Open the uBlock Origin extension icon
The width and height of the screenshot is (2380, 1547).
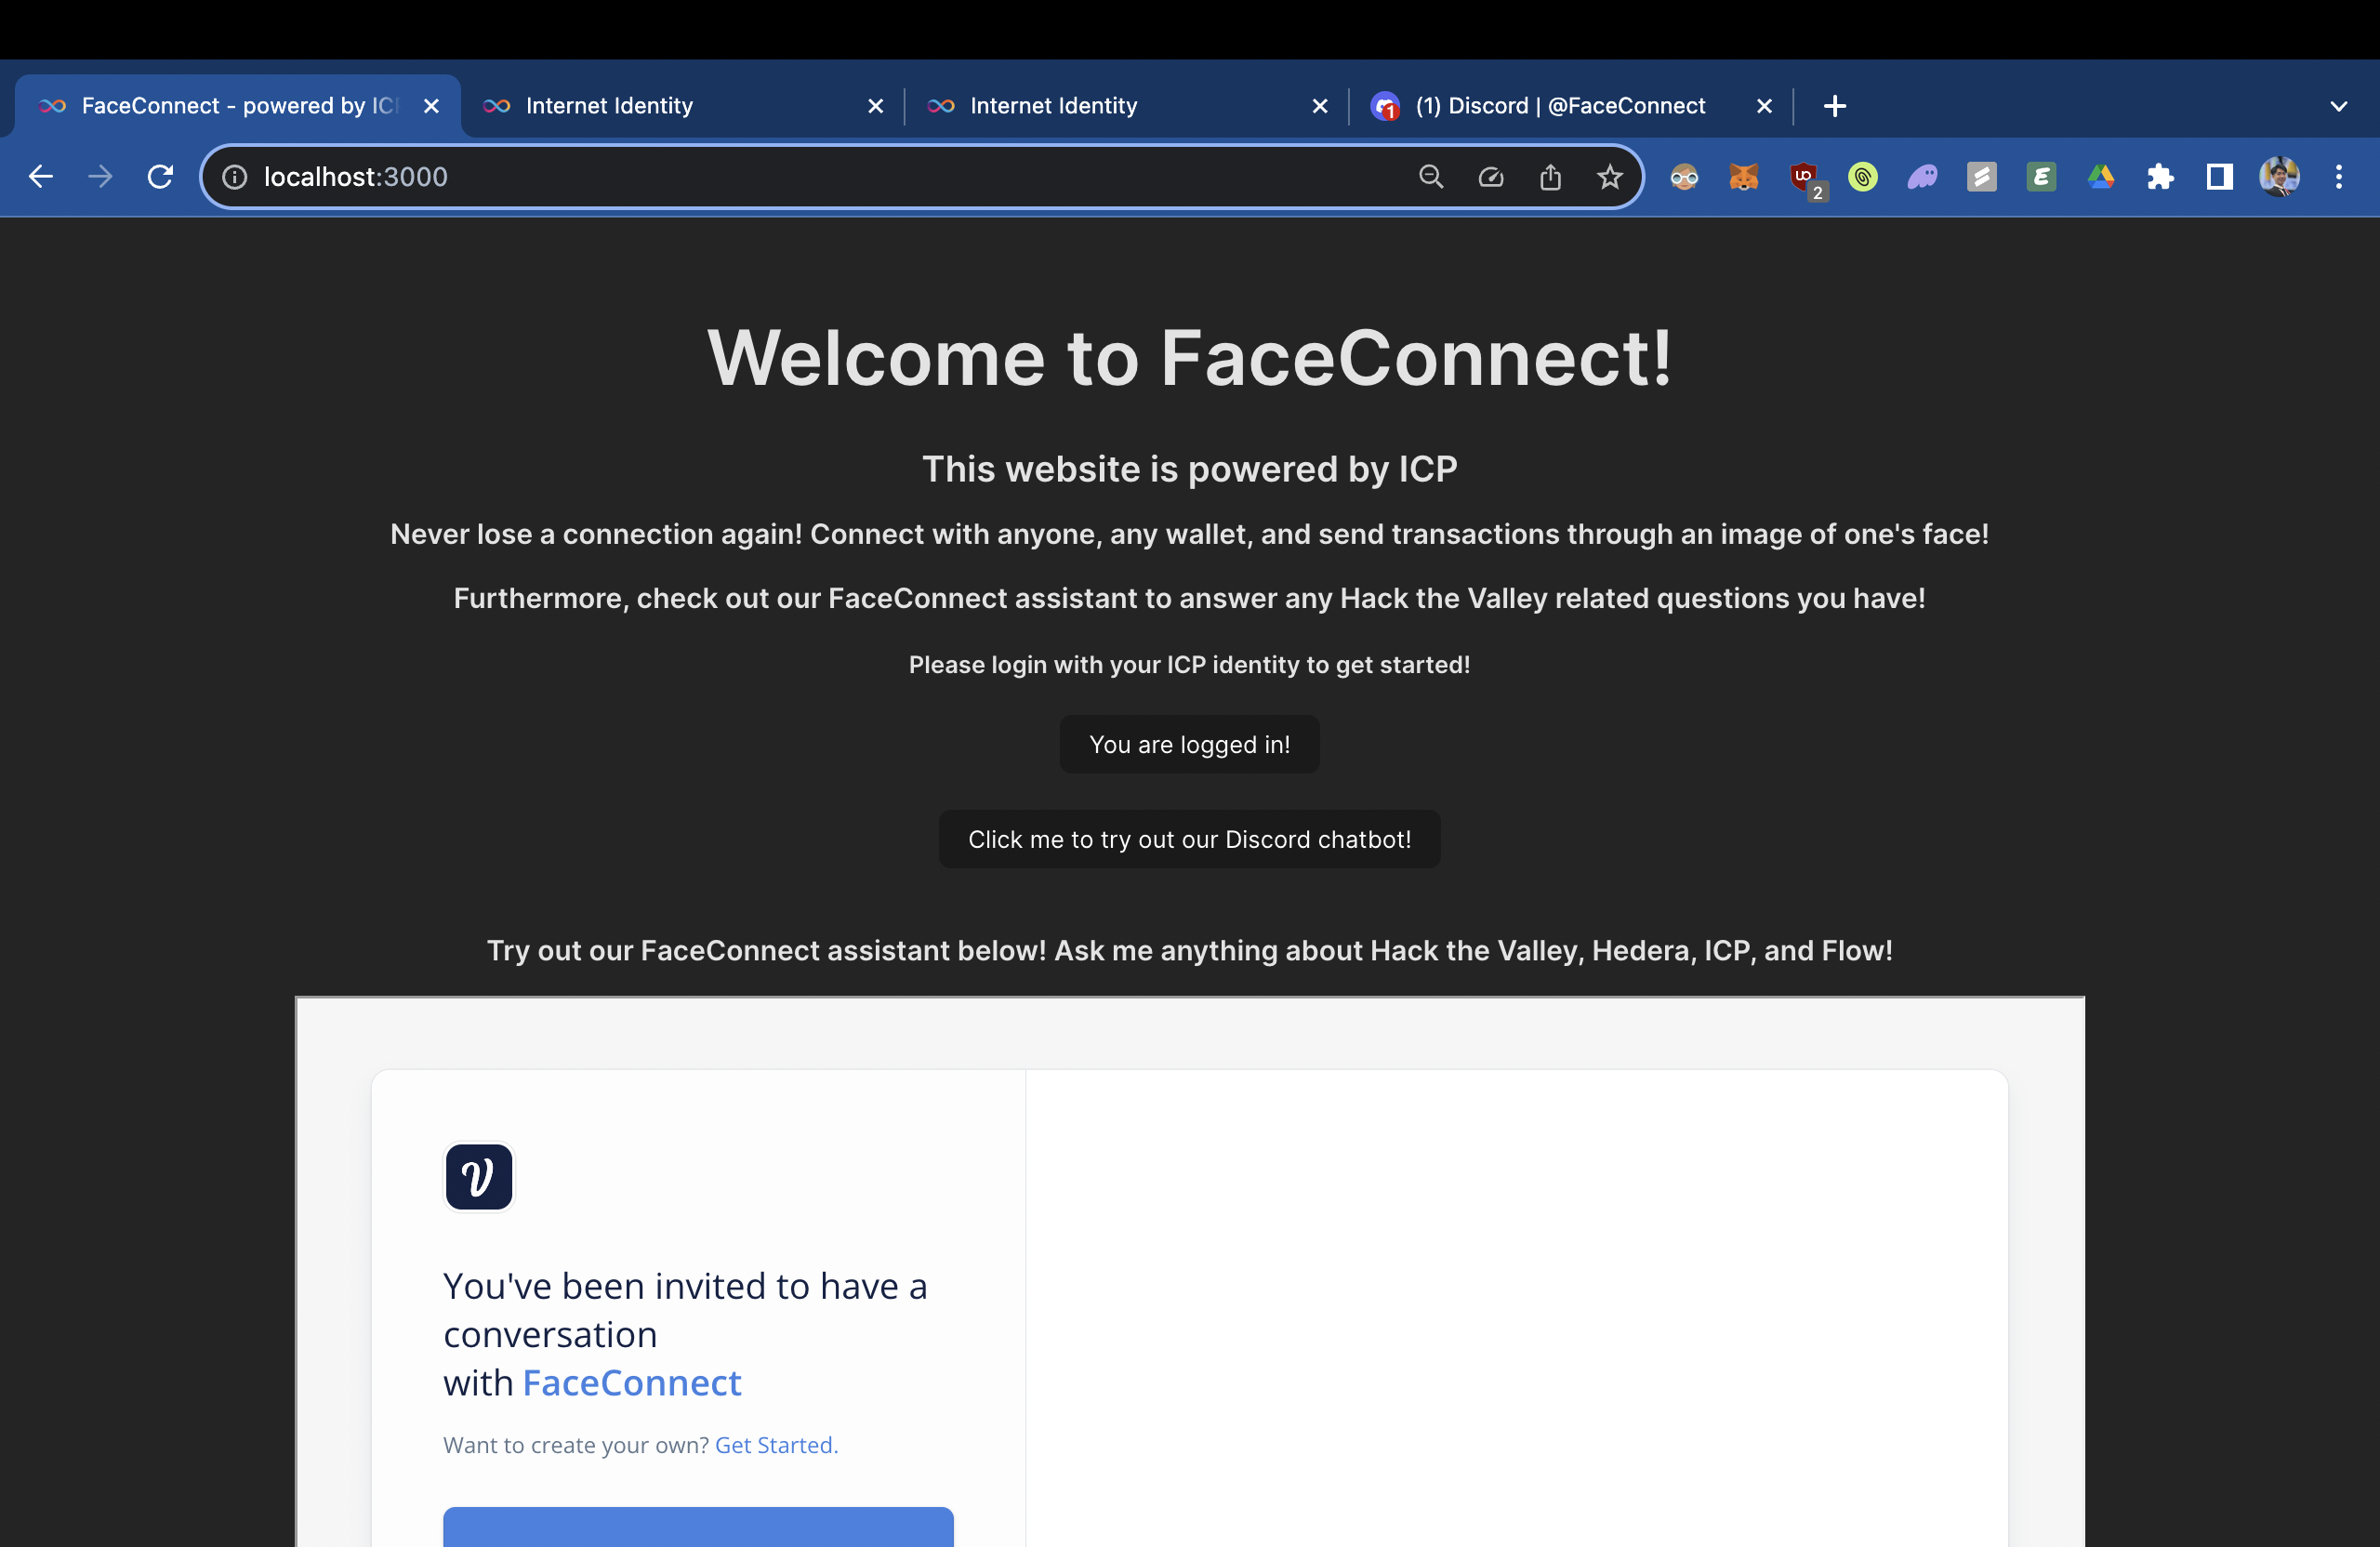click(x=1804, y=177)
